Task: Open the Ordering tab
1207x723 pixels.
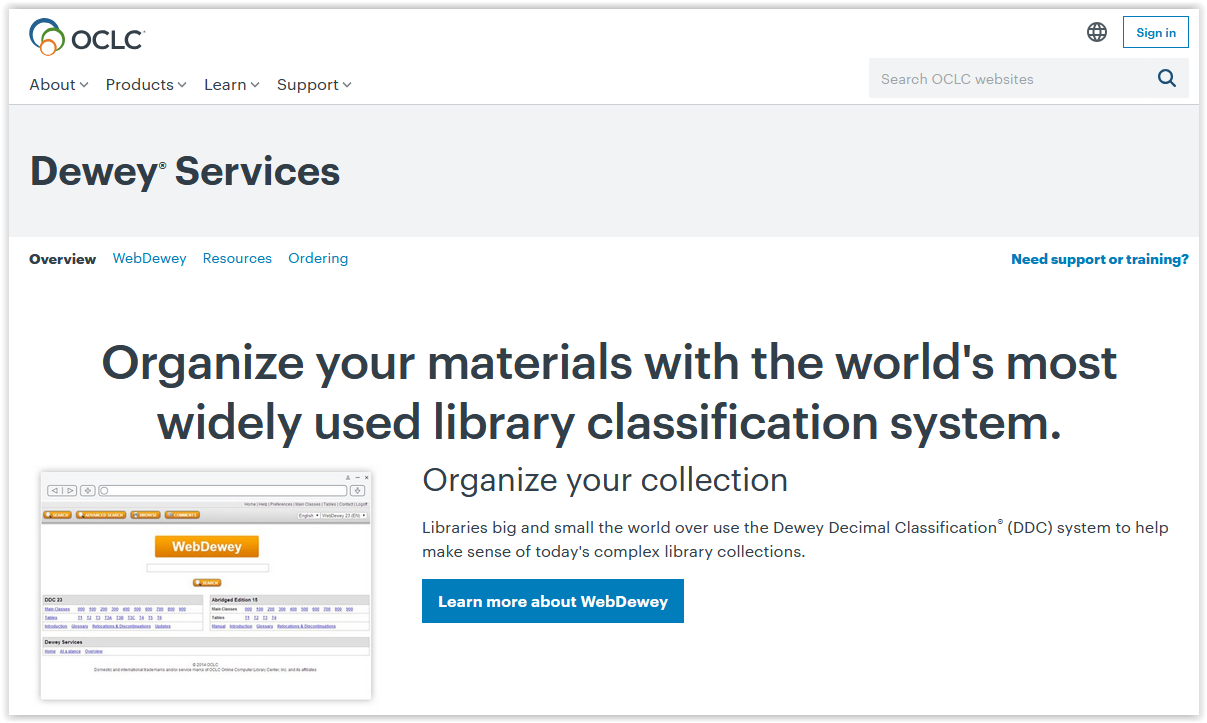Action: [x=318, y=258]
